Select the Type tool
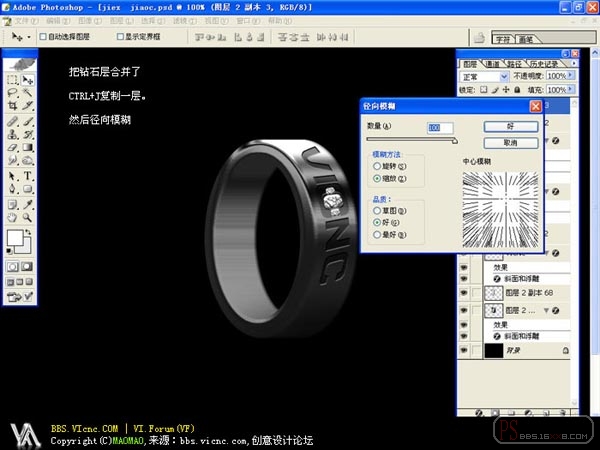 [28, 176]
